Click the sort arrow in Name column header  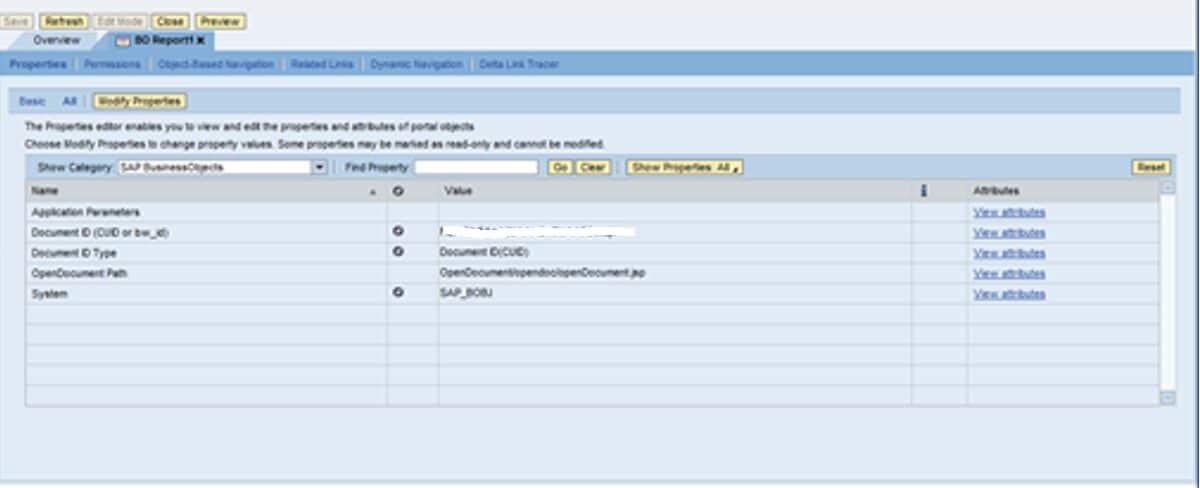374,191
